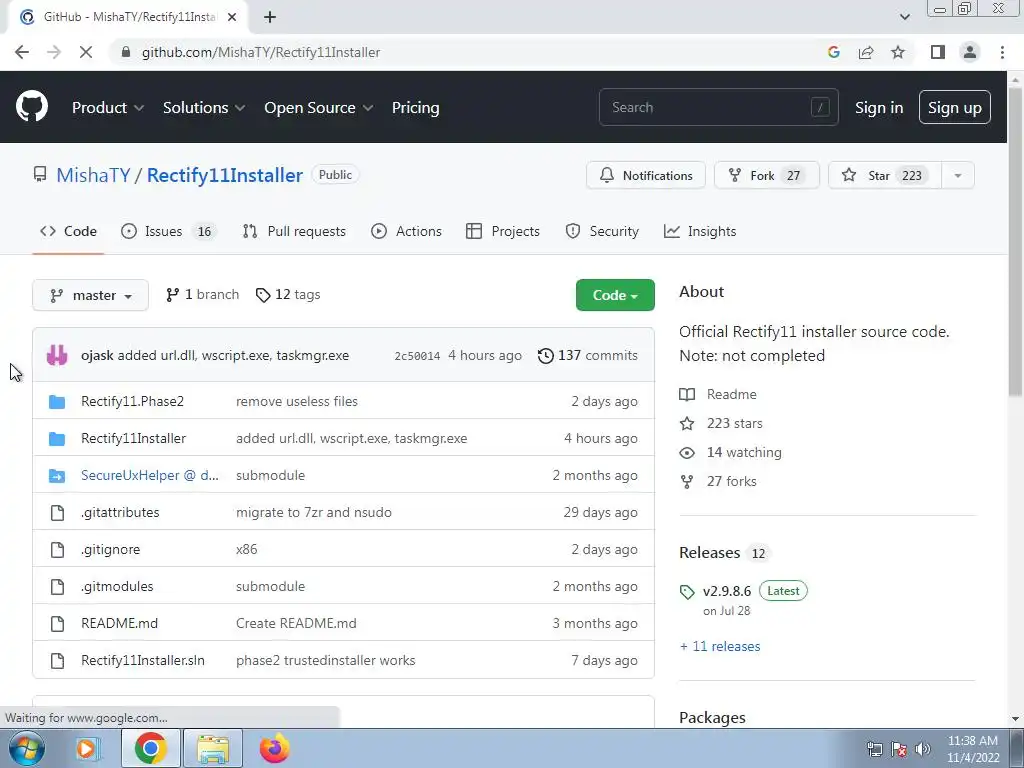Screen dimensions: 1024x768
Task: Open the green Code dropdown
Action: click(x=615, y=295)
